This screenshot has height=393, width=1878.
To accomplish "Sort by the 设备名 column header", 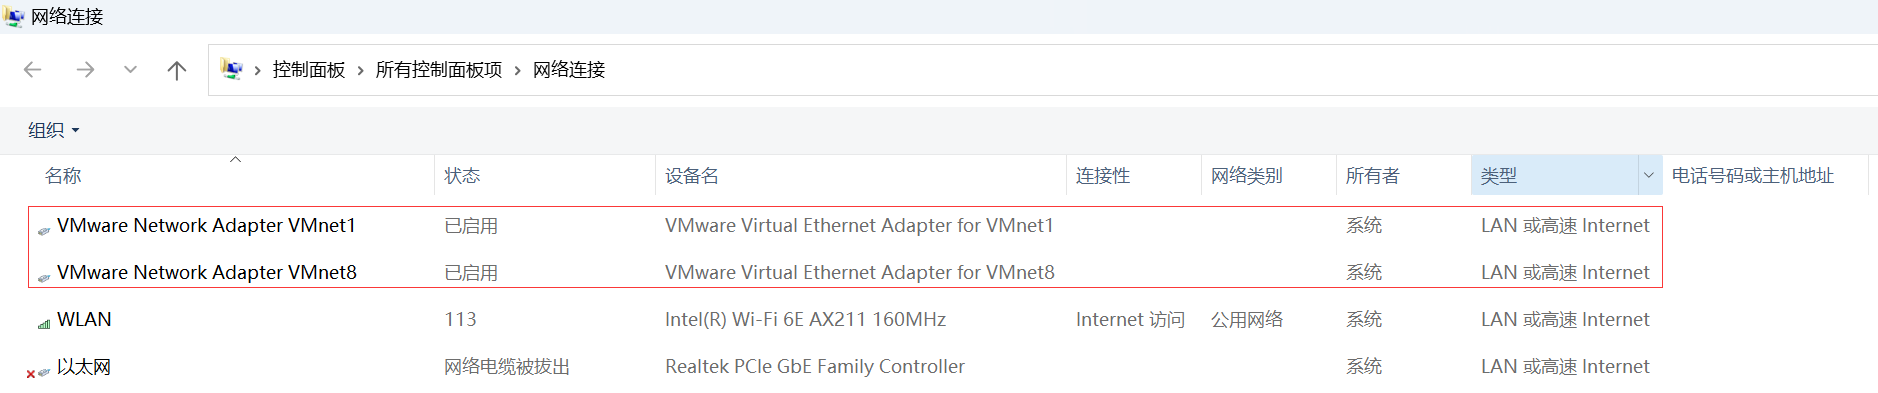I will 692,176.
